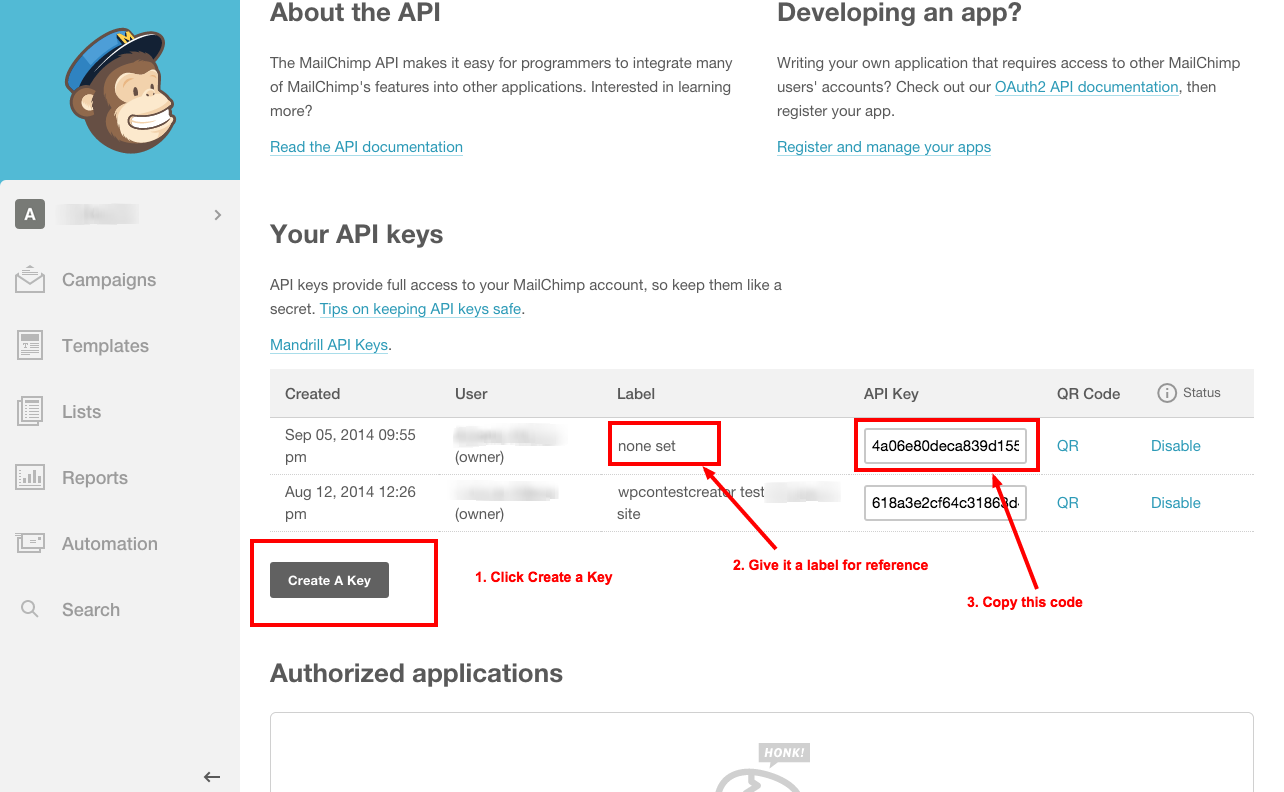1284x792 pixels.
Task: Open Search in the sidebar
Action: point(91,610)
